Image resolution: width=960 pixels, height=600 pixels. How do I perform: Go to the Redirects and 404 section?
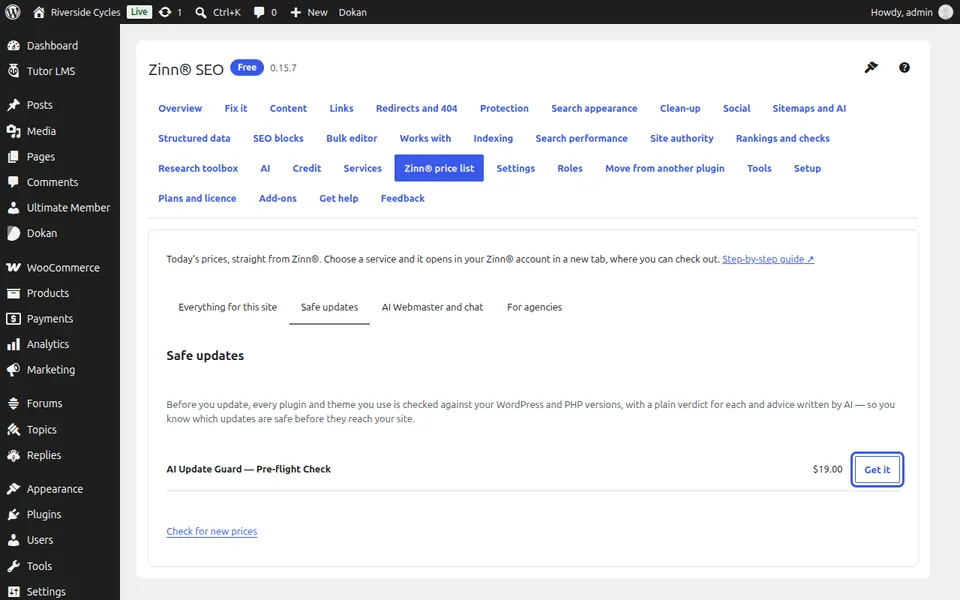pos(416,108)
